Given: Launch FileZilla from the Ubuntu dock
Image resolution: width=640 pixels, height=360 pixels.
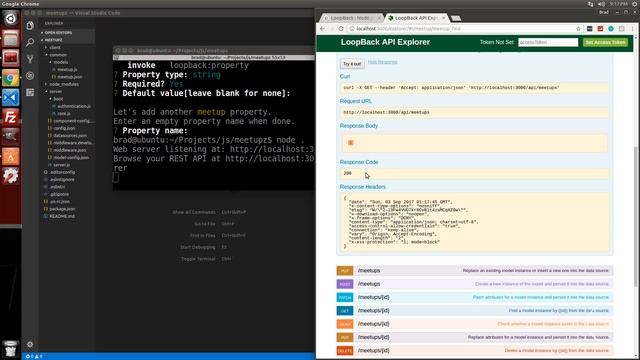Looking at the screenshot, I should [11, 117].
